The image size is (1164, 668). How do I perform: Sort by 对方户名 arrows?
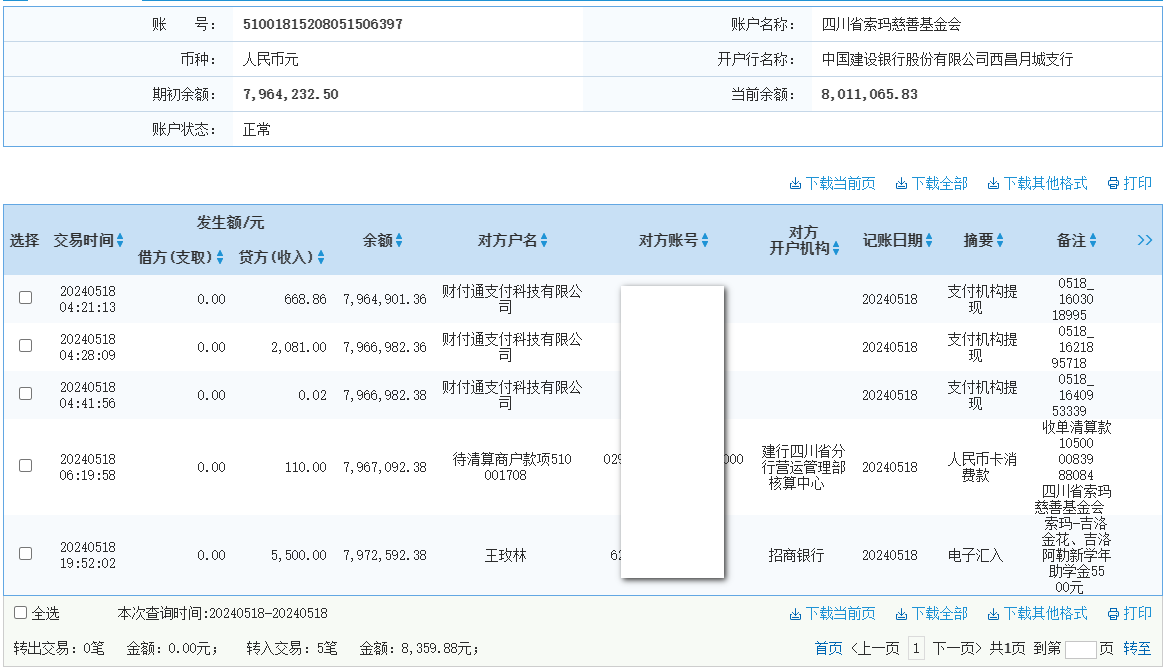click(544, 240)
